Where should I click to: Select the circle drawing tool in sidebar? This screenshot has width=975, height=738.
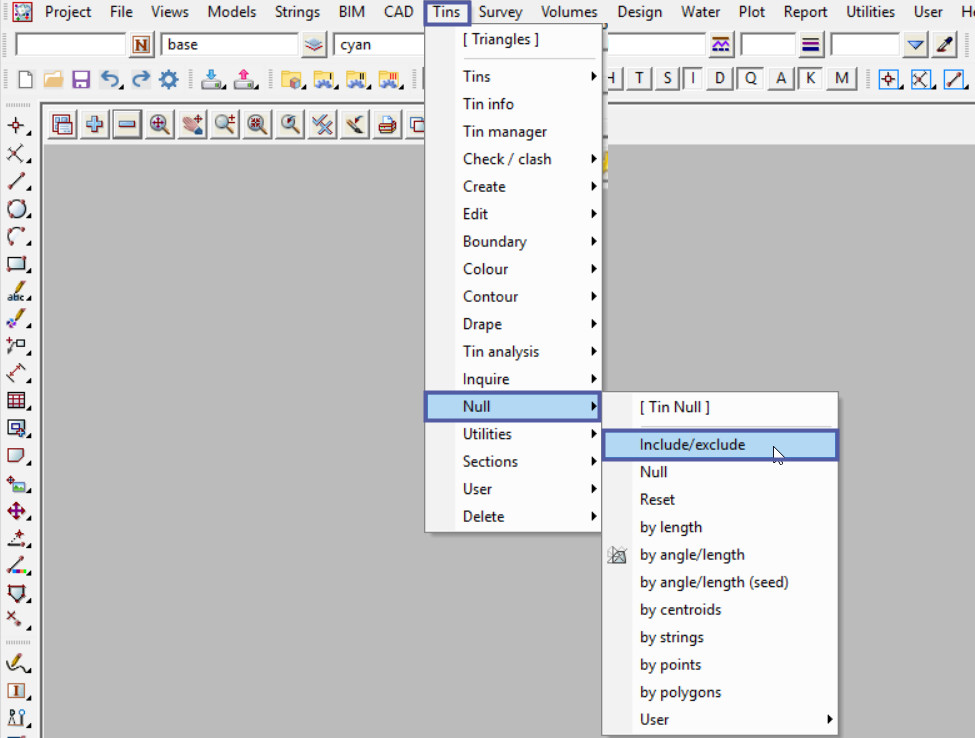[x=17, y=209]
